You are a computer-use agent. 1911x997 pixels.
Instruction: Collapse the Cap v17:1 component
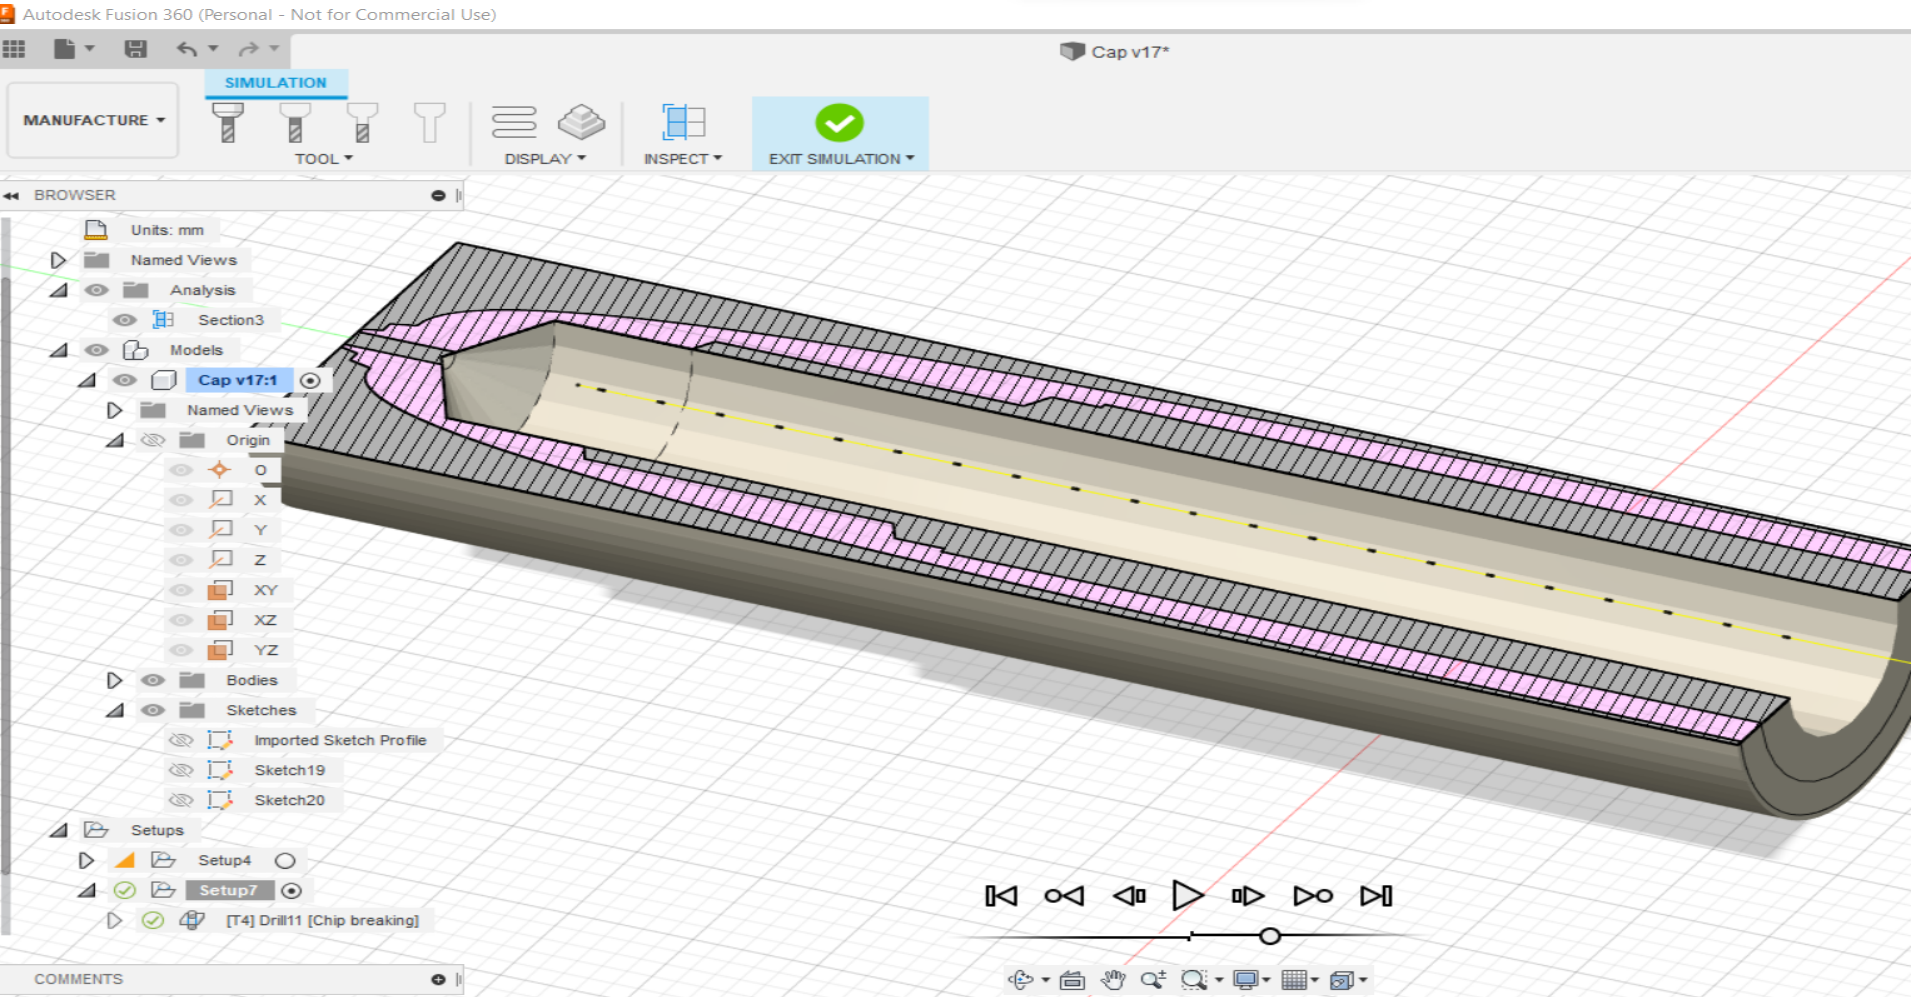pyautogui.click(x=87, y=381)
